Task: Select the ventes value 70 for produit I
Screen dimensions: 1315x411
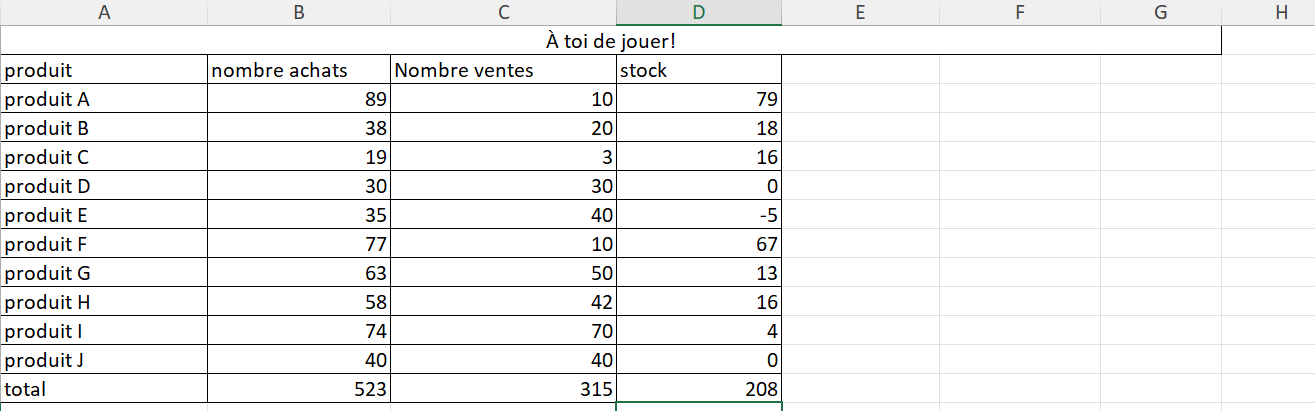Action: pos(504,331)
